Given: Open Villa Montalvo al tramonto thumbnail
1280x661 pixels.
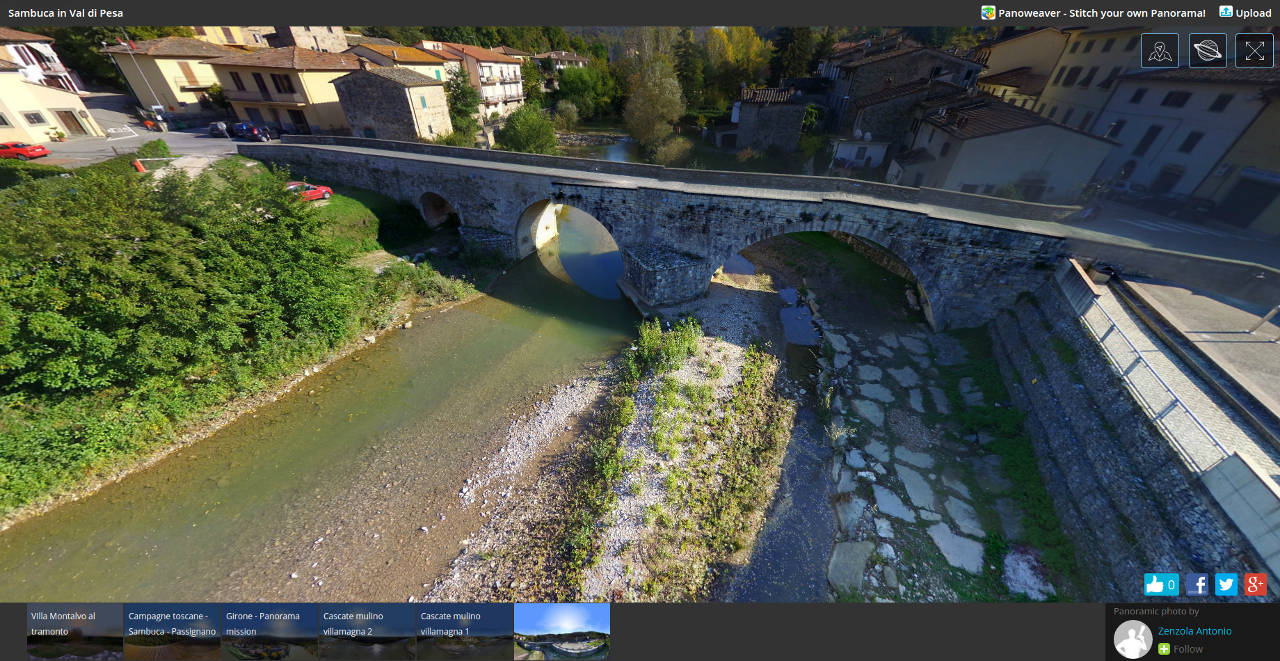Looking at the screenshot, I should point(75,631).
